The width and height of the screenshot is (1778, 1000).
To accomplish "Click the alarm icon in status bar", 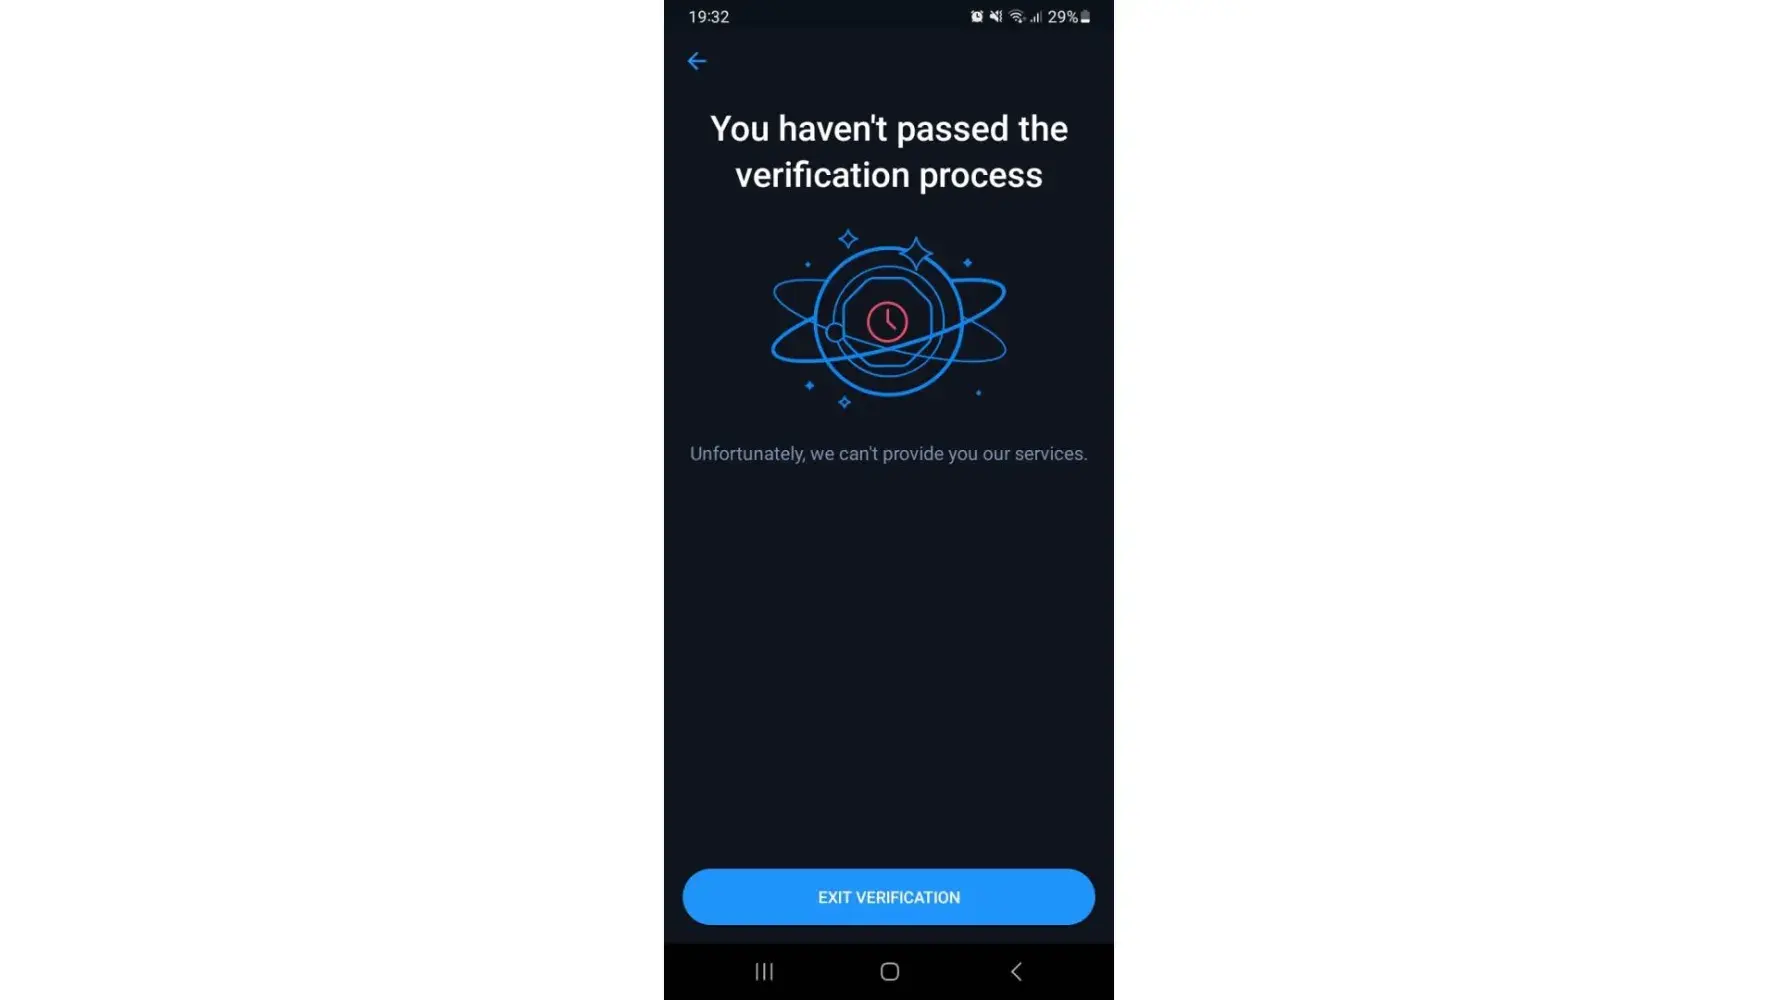I will point(977,16).
